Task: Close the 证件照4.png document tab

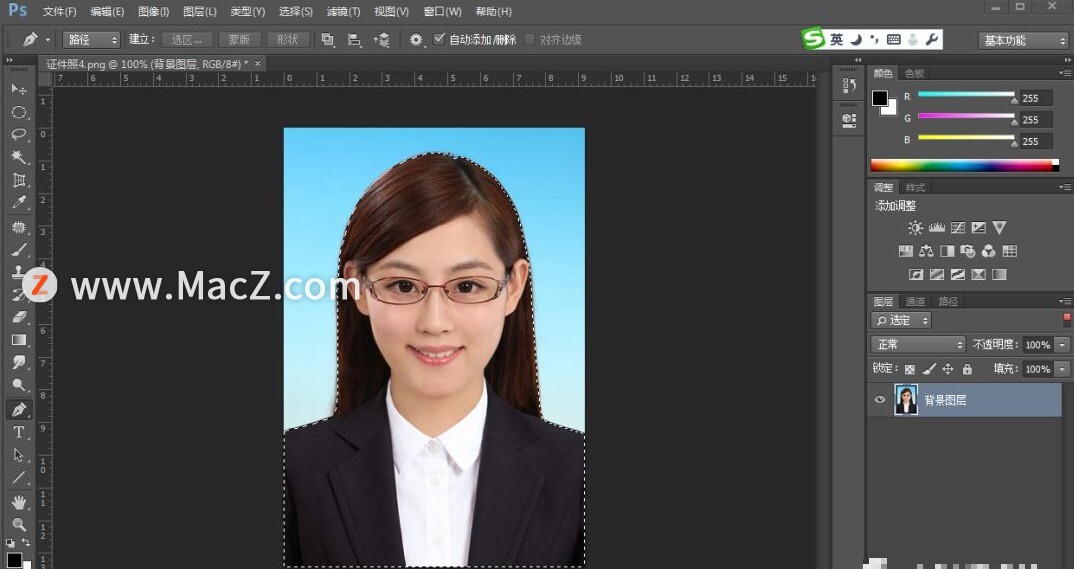Action: [258, 64]
